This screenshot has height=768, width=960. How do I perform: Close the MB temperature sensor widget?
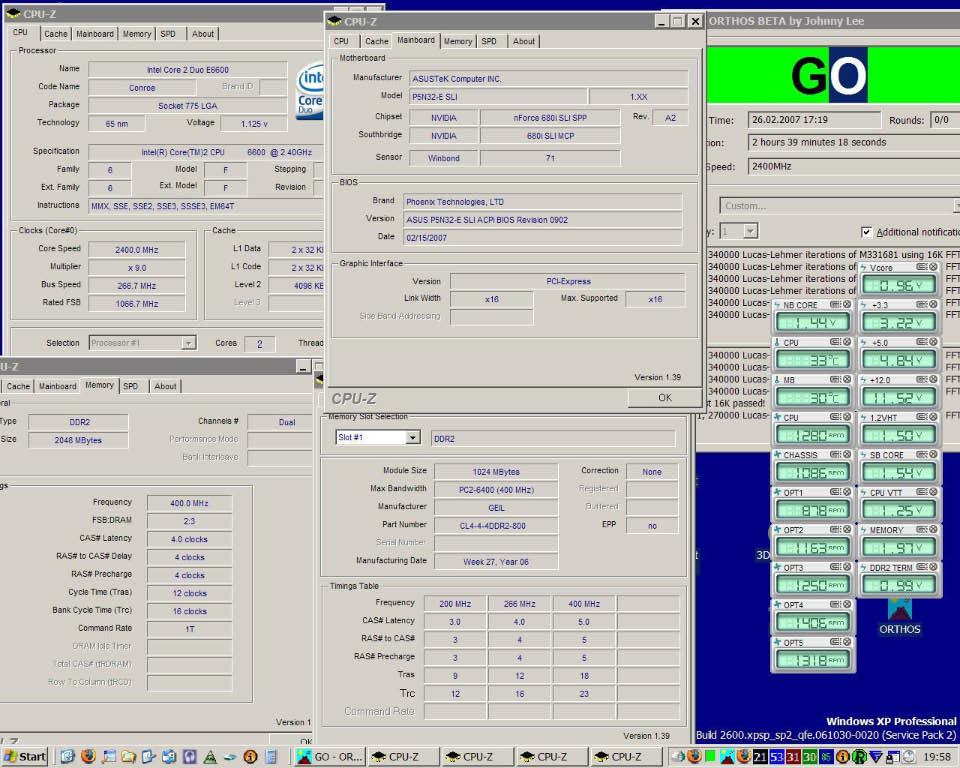pos(847,380)
